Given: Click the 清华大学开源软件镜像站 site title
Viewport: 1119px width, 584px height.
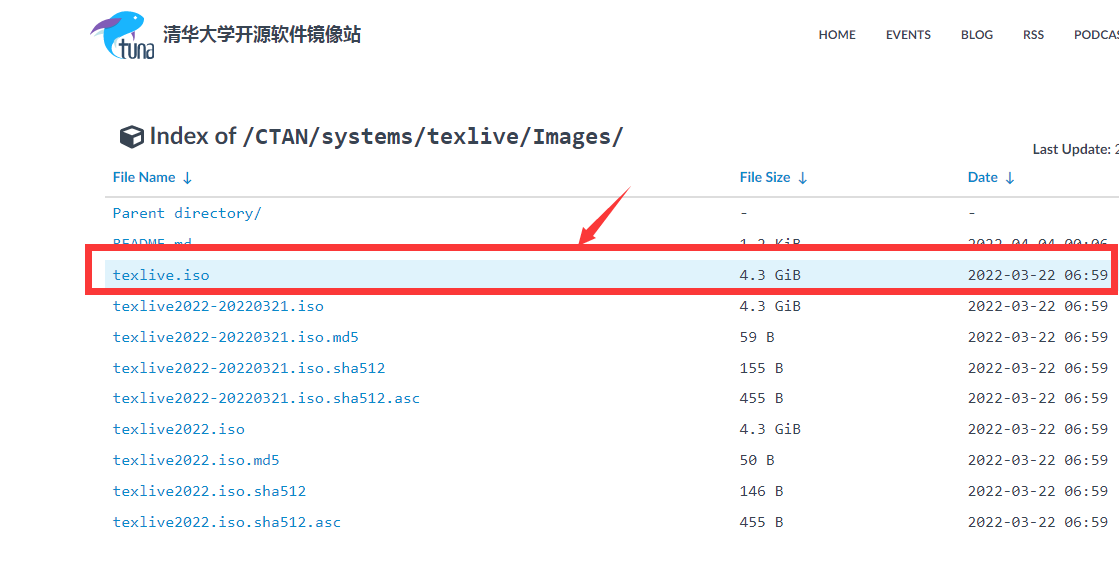Looking at the screenshot, I should [262, 34].
